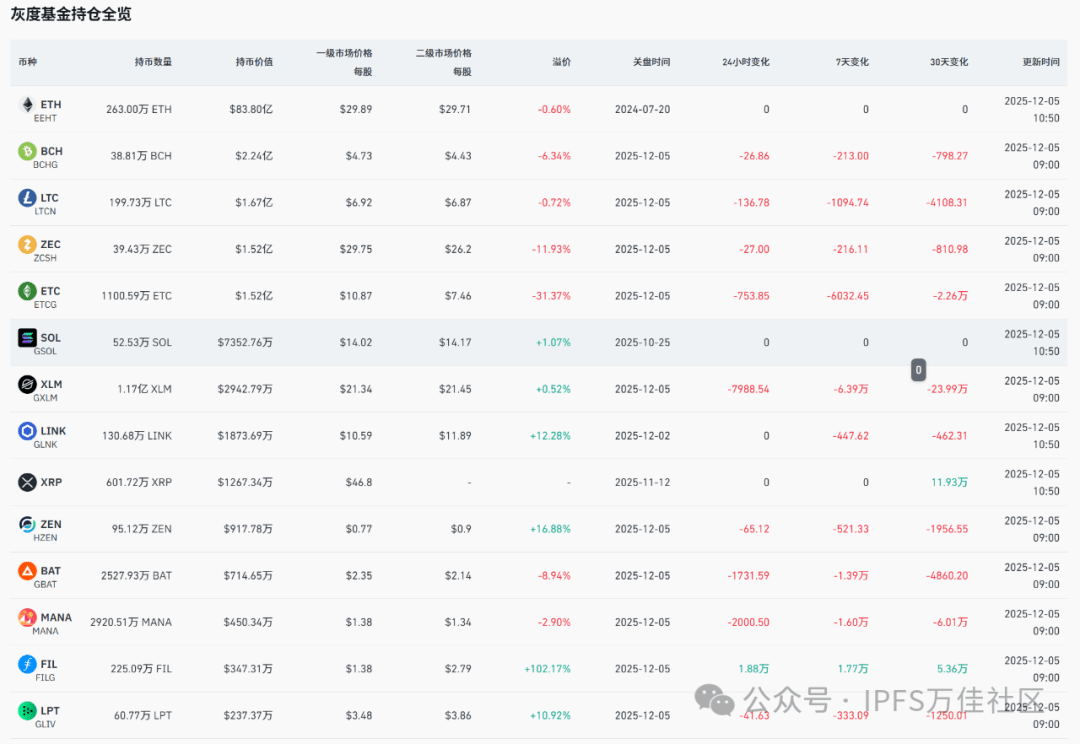1080x744 pixels.
Task: Click the LTC coin icon
Action: tap(28, 198)
